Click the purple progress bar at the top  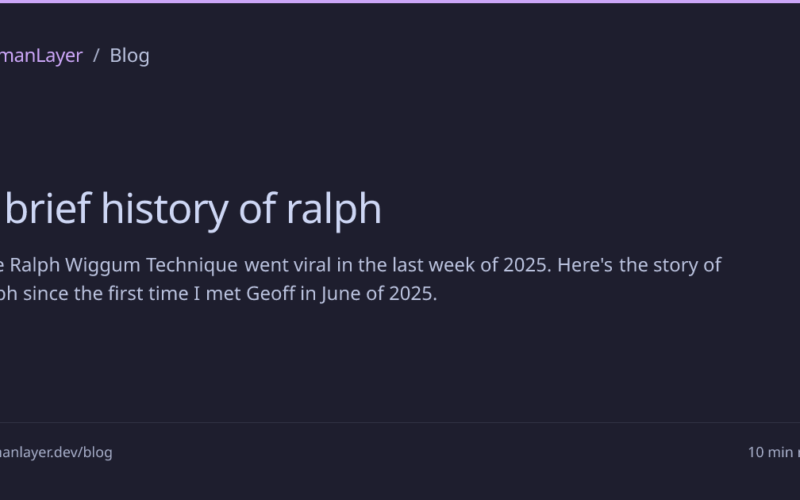(x=400, y=2)
